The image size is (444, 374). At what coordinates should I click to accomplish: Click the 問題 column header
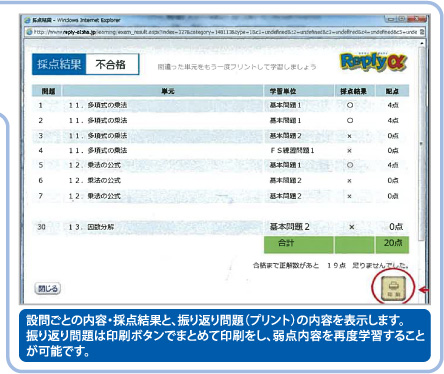click(48, 91)
